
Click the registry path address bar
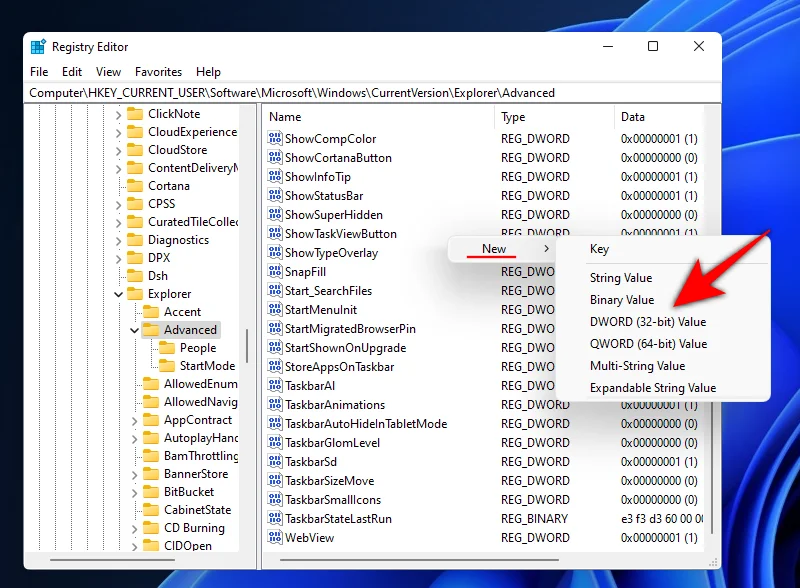[300, 92]
